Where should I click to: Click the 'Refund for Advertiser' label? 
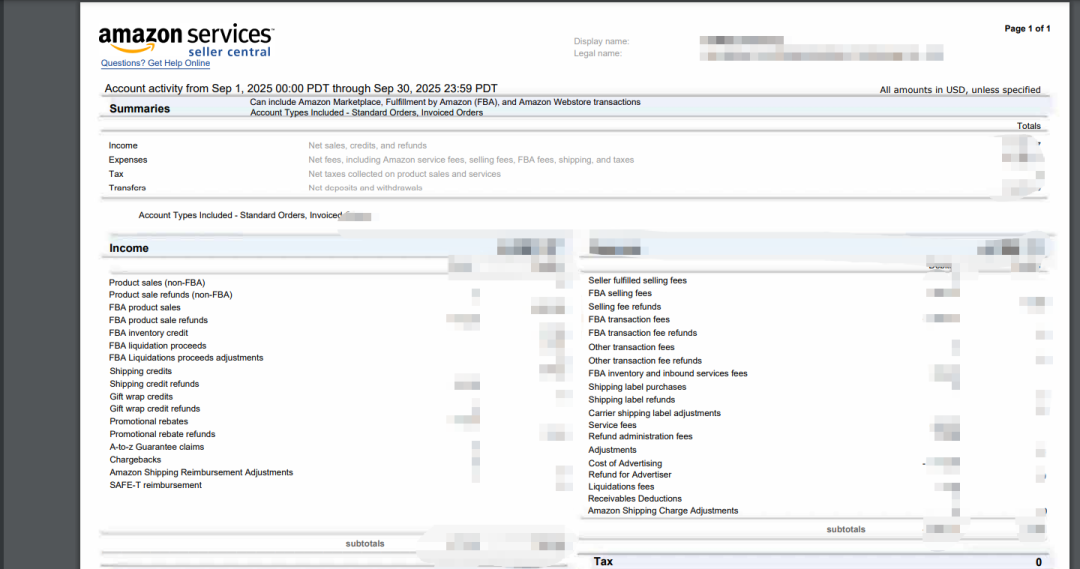click(x=630, y=475)
